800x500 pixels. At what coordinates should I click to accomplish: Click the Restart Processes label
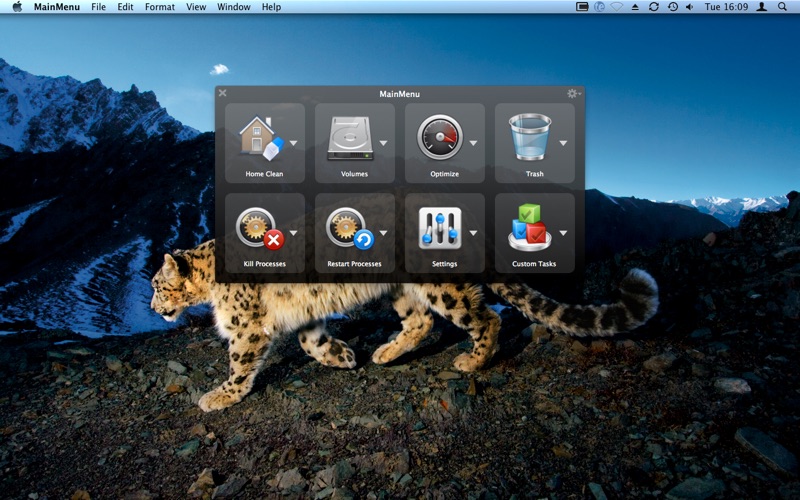pos(354,264)
